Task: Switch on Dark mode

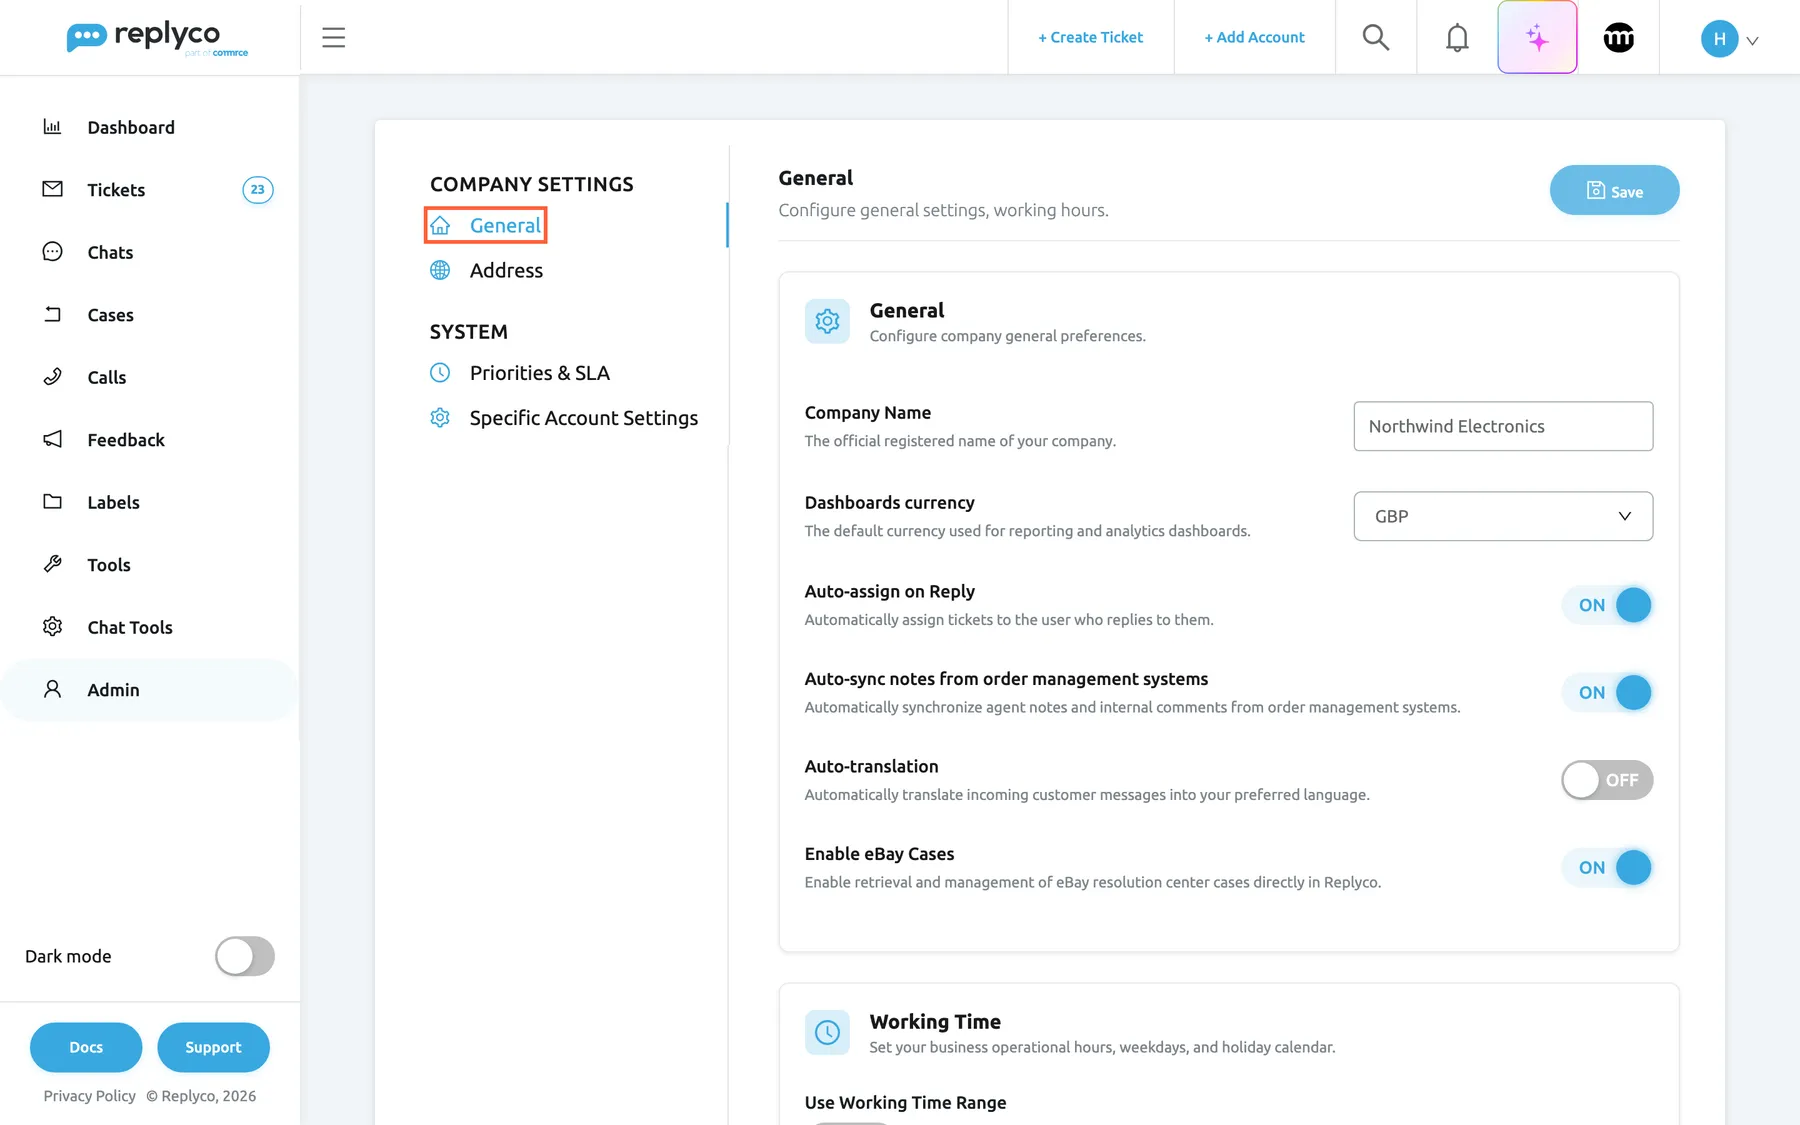Action: [245, 956]
